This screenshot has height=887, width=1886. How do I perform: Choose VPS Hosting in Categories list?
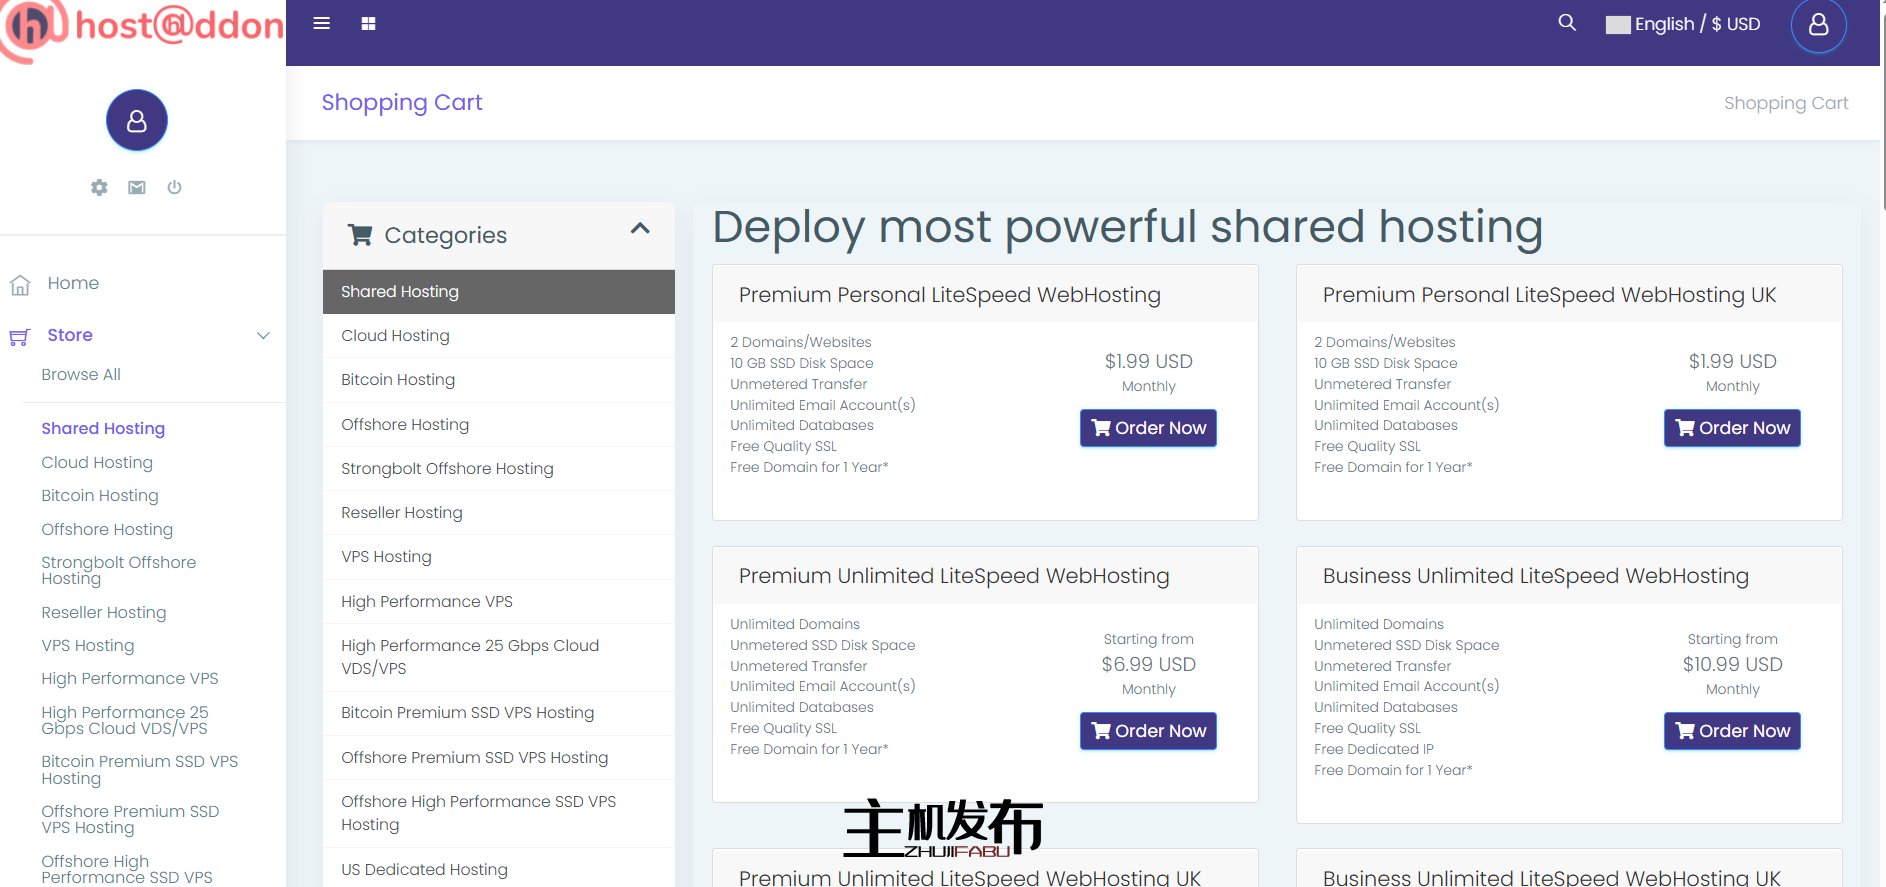(x=499, y=557)
